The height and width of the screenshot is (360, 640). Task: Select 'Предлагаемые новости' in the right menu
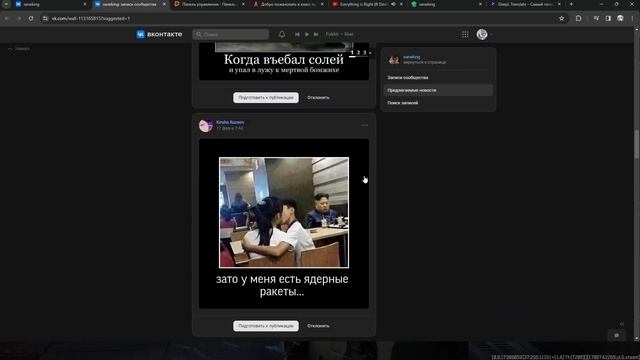coord(438,90)
